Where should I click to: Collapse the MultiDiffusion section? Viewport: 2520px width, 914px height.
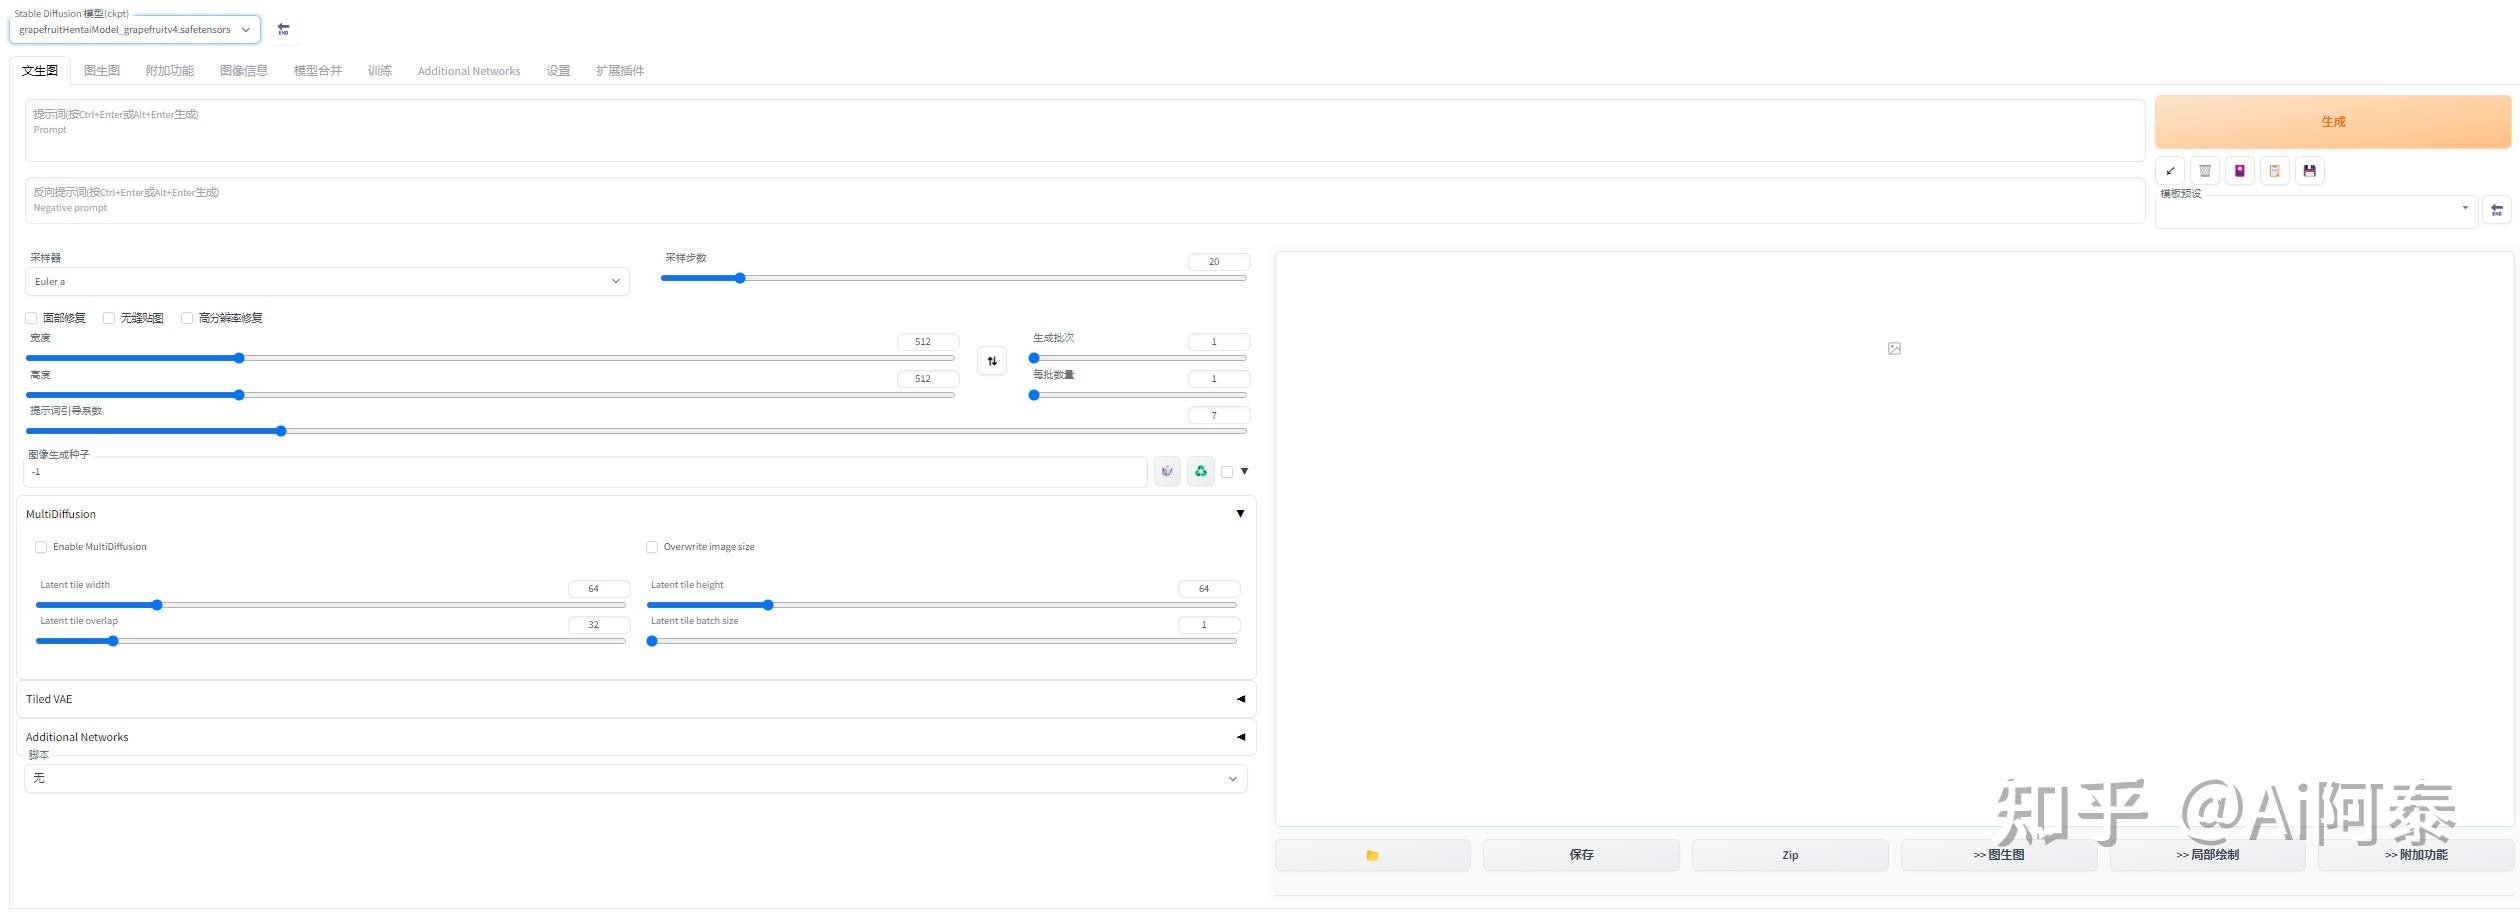tap(1240, 513)
